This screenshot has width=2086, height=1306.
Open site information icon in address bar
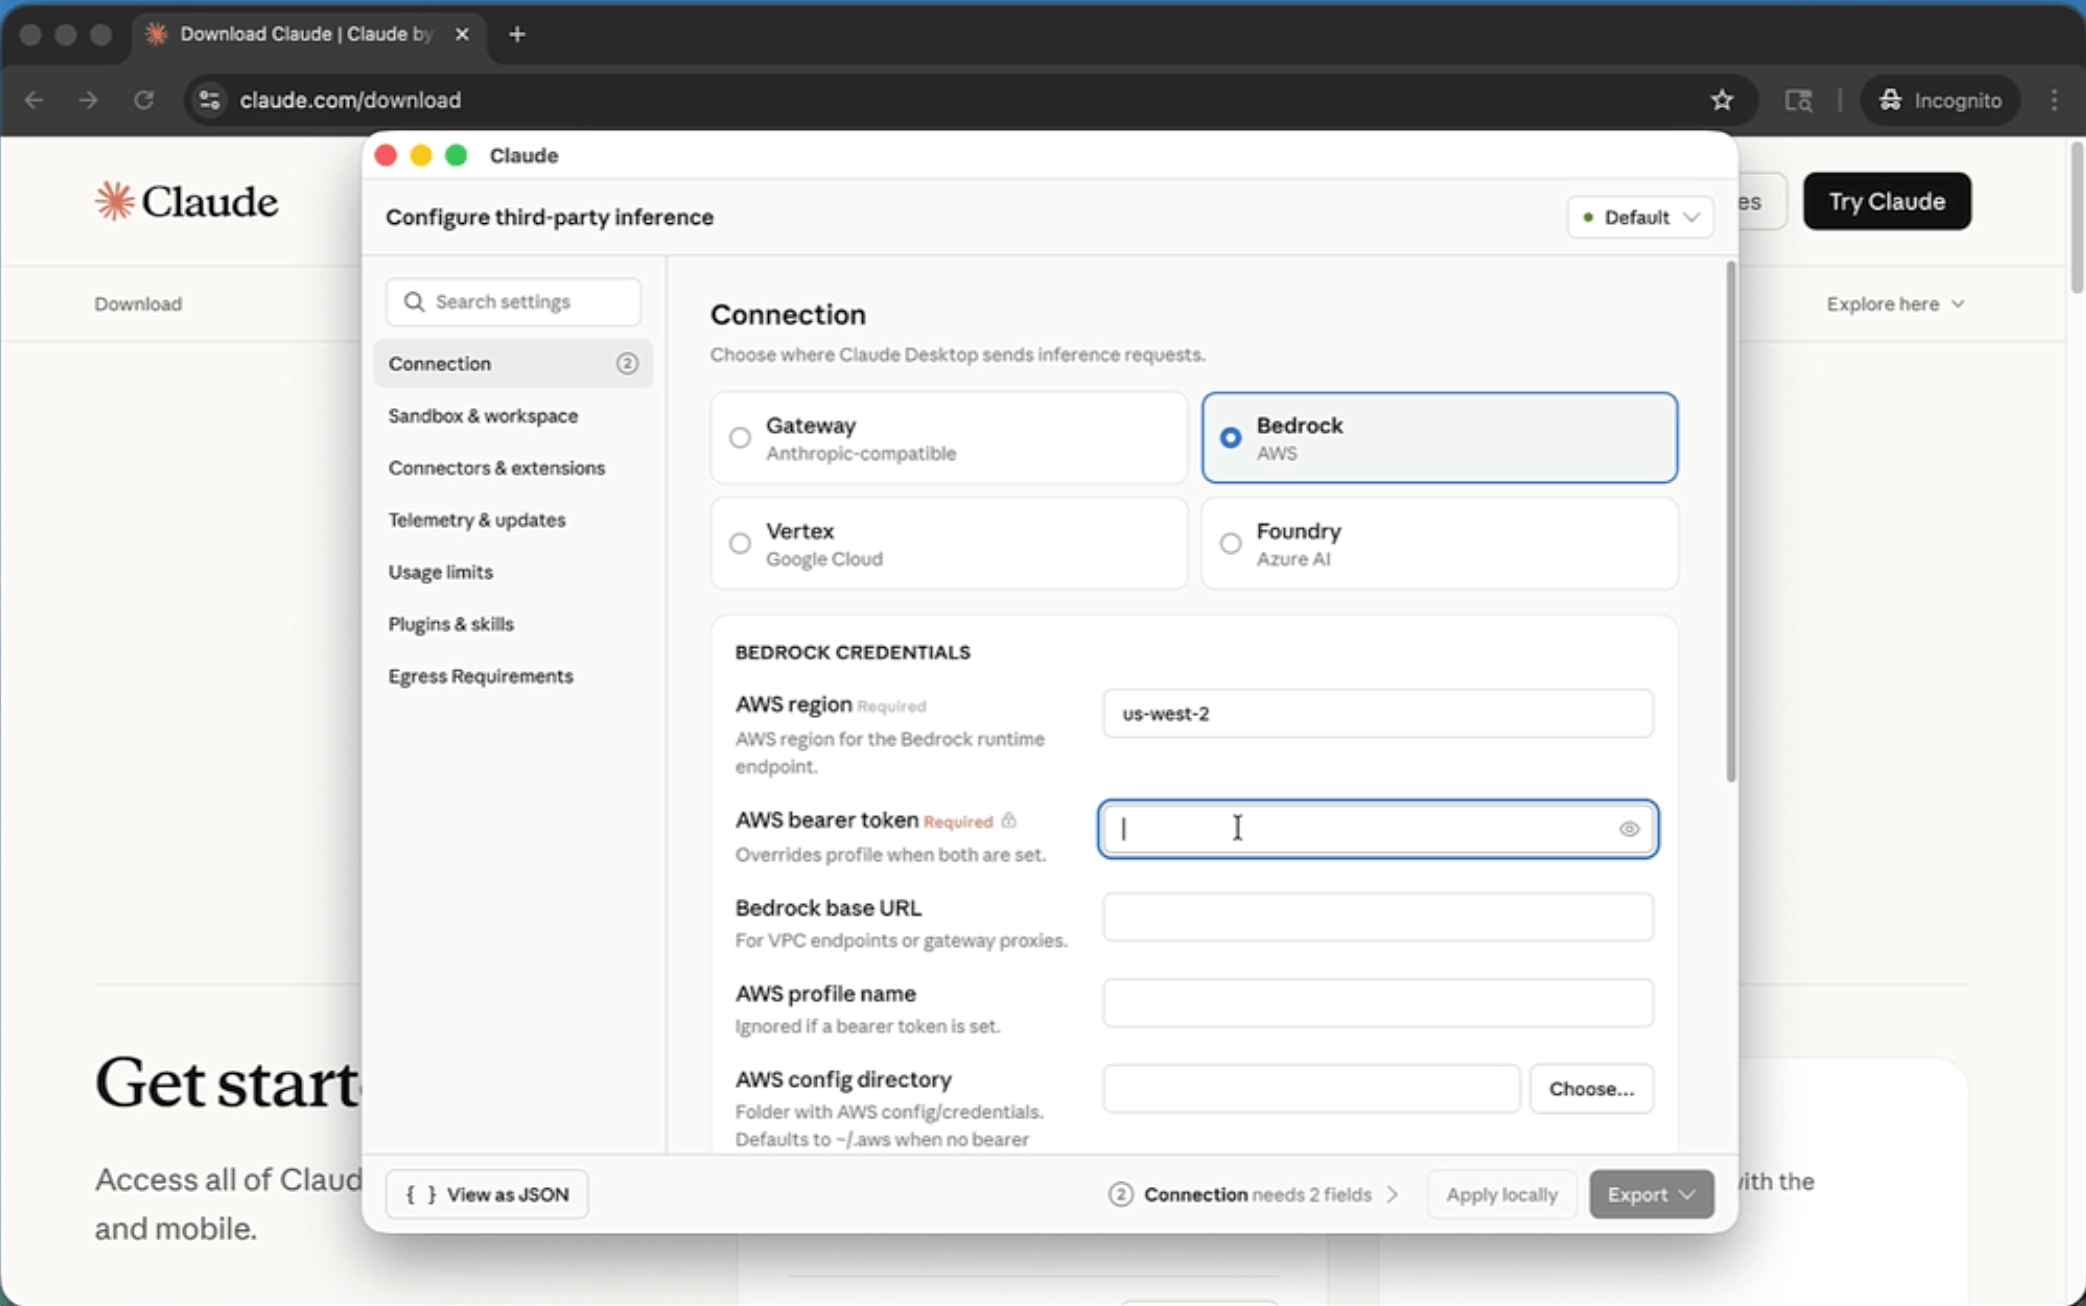209,100
